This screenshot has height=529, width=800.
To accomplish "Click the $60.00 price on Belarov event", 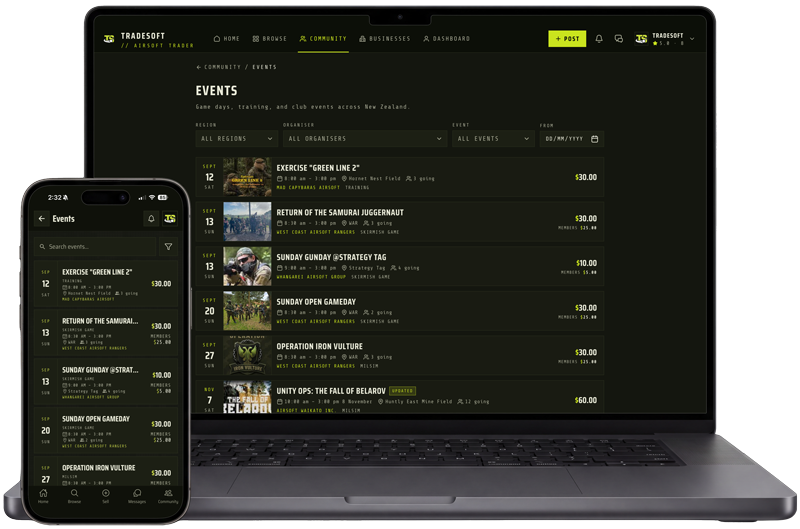I will click(586, 400).
